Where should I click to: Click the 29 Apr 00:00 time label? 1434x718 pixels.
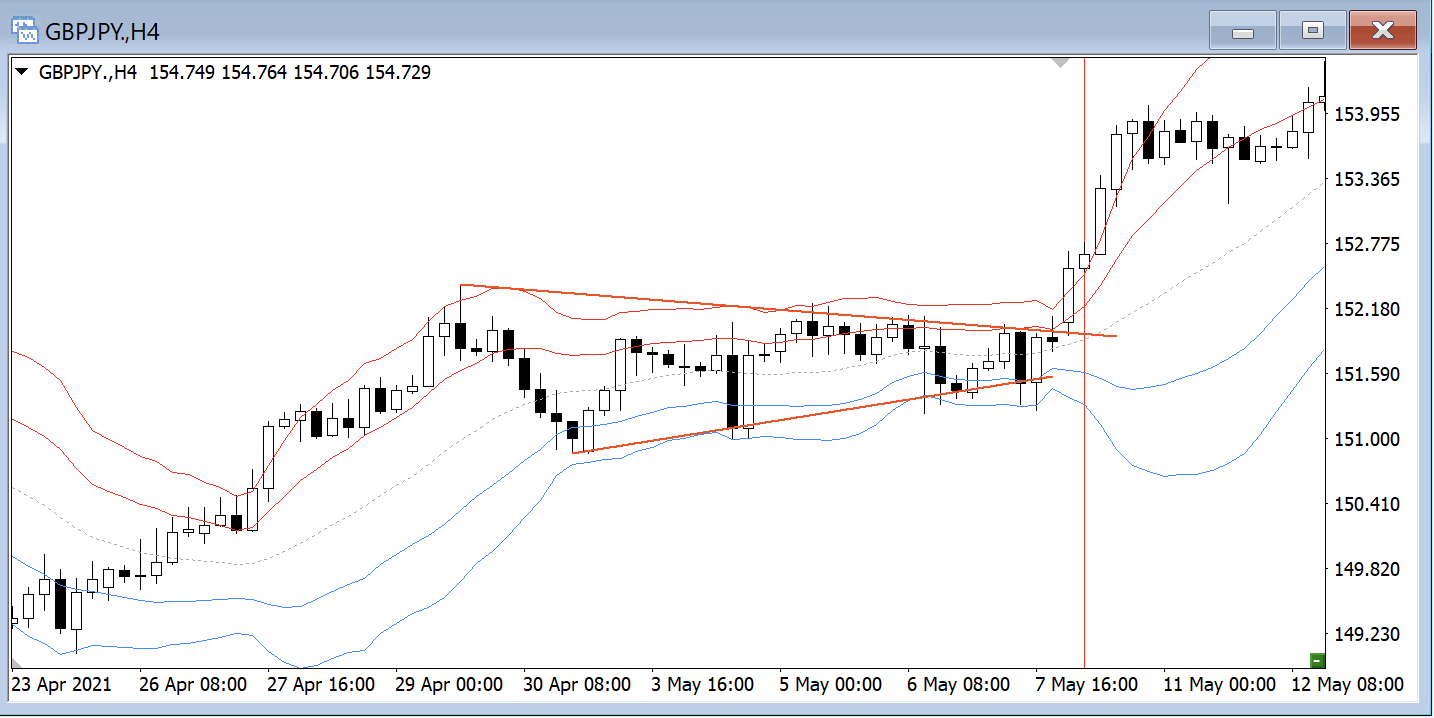point(448,685)
